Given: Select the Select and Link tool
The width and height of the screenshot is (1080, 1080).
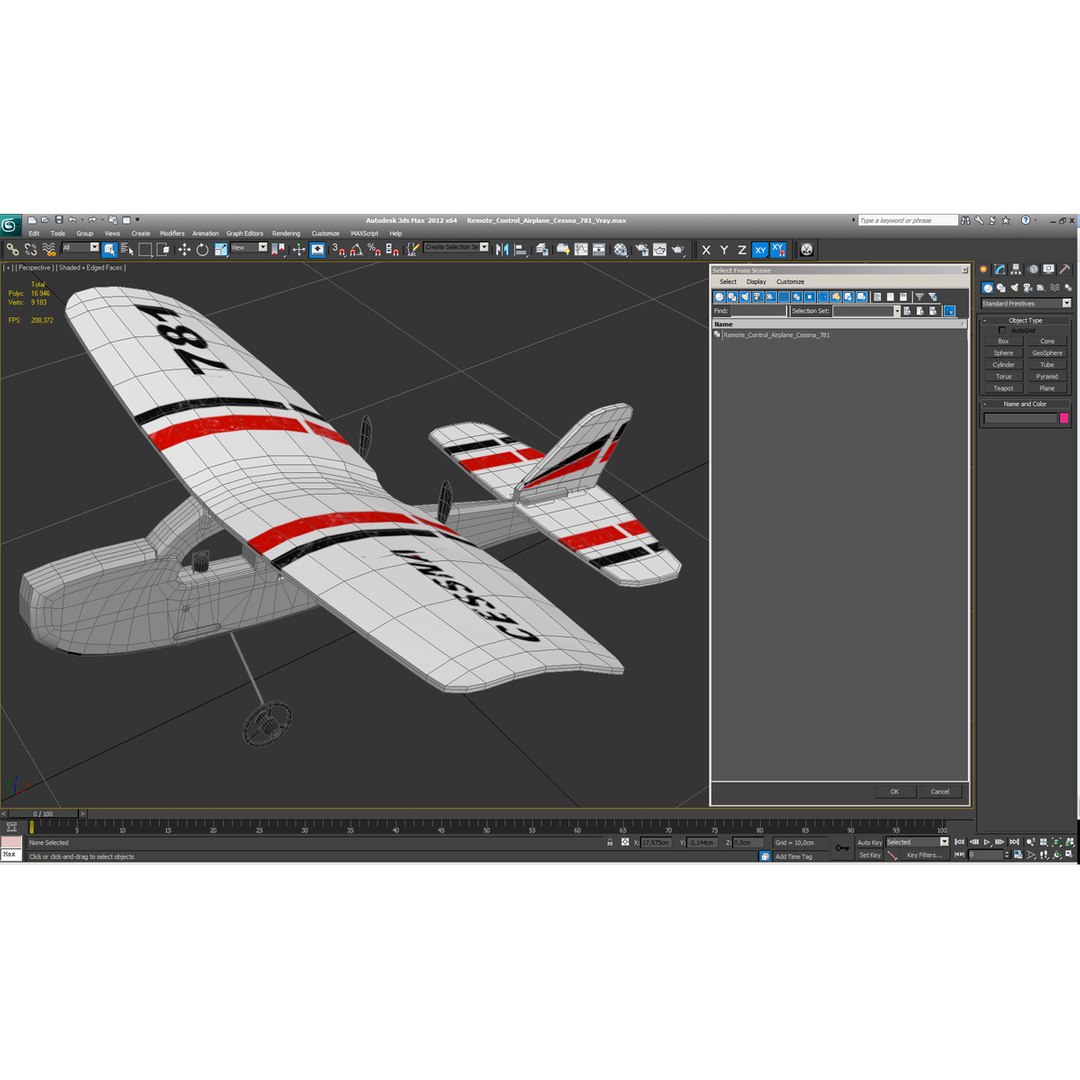Looking at the screenshot, I should pyautogui.click(x=12, y=249).
